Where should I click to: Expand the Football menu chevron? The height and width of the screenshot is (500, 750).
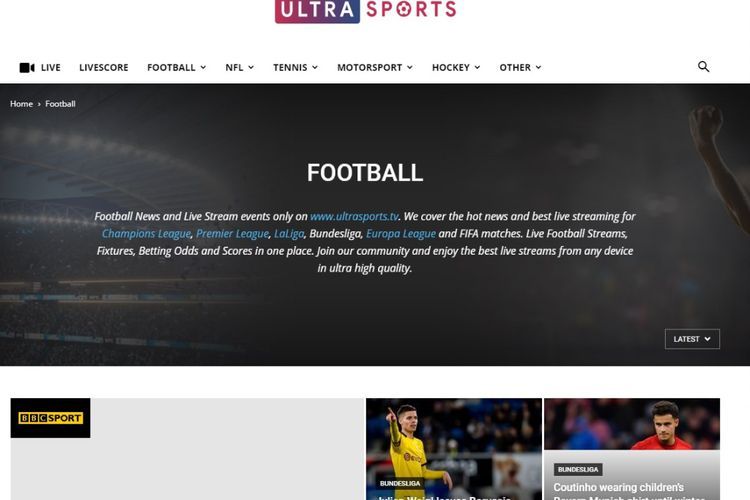[203, 67]
